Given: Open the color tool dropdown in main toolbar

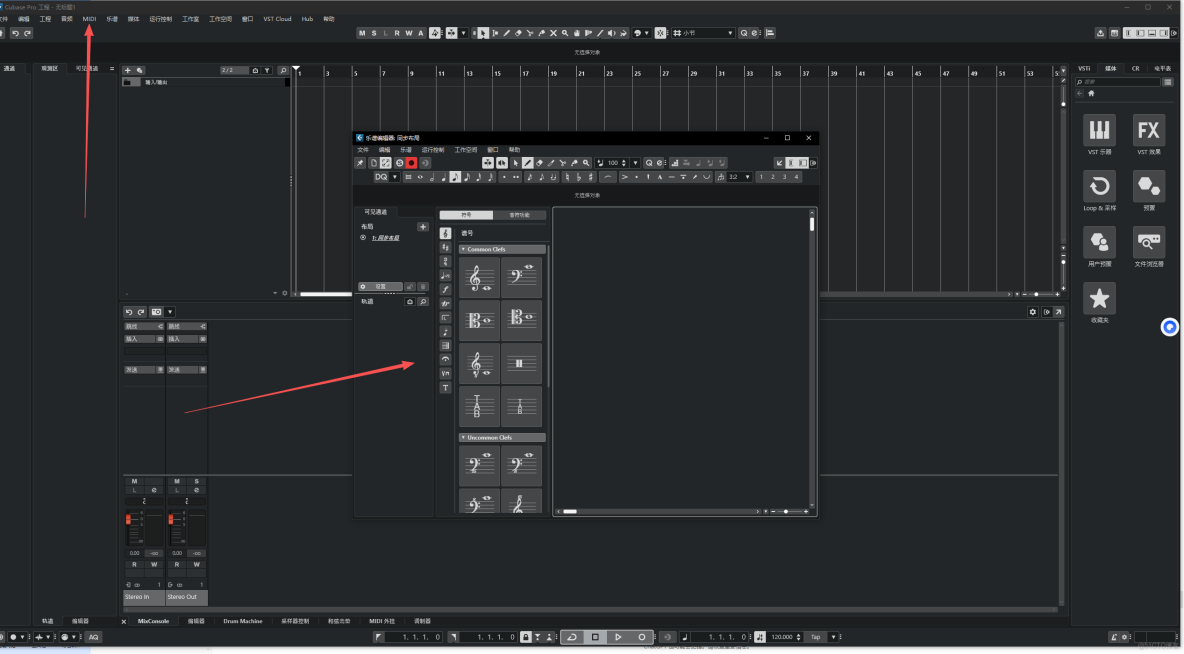Looking at the screenshot, I should [x=647, y=33].
